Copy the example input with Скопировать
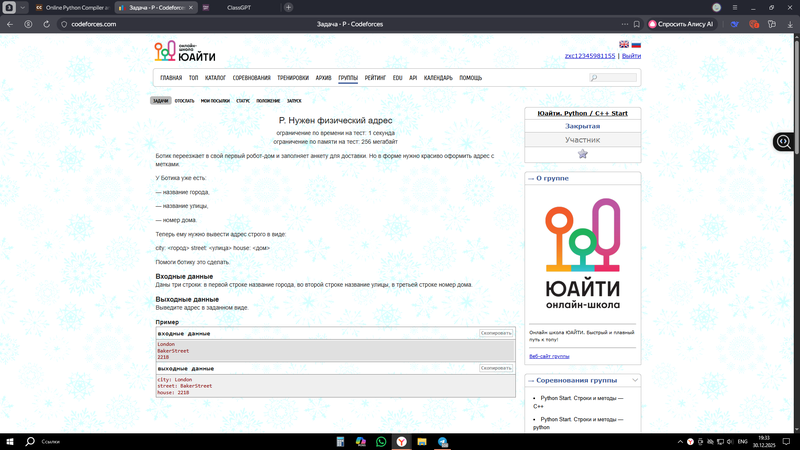Viewport: 800px width, 450px height. (496, 333)
